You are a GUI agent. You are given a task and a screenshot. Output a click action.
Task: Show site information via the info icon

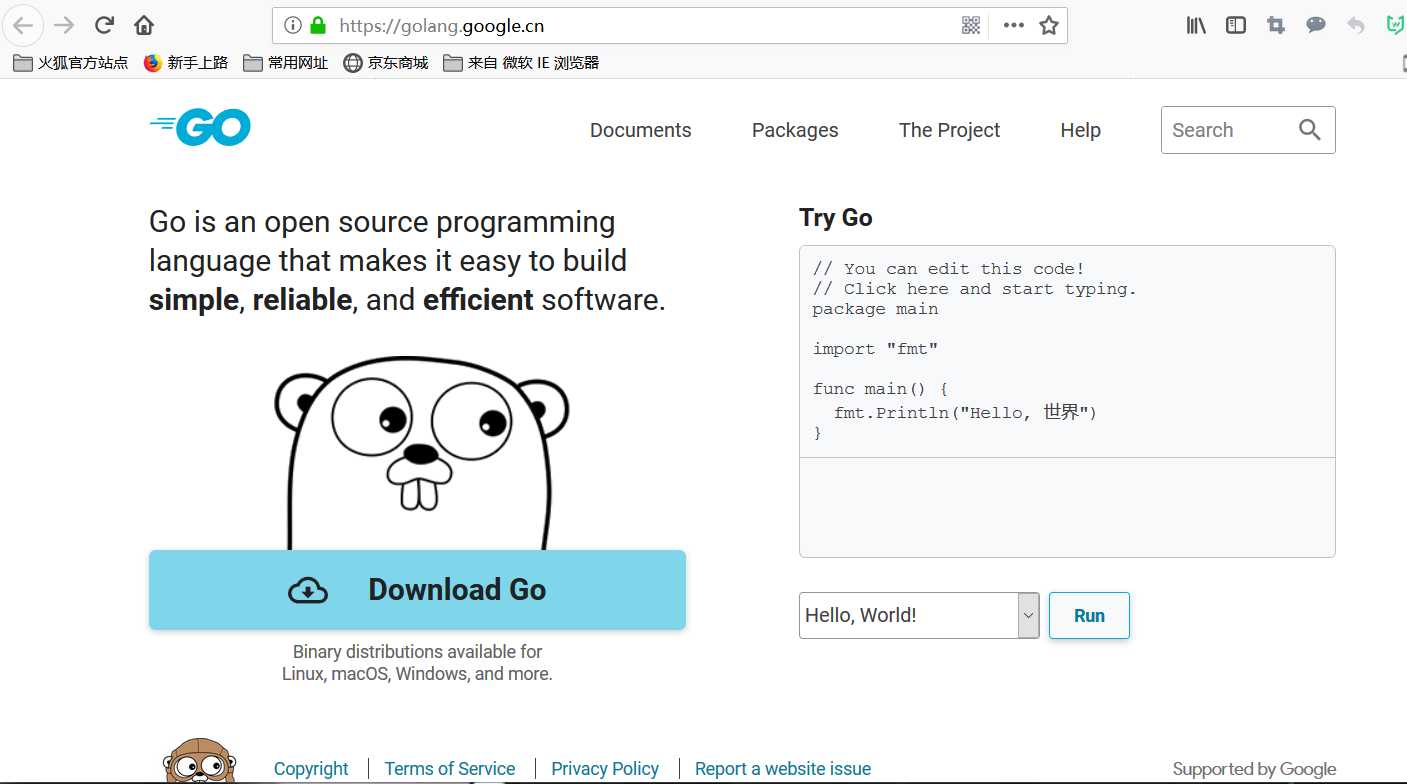(x=292, y=25)
